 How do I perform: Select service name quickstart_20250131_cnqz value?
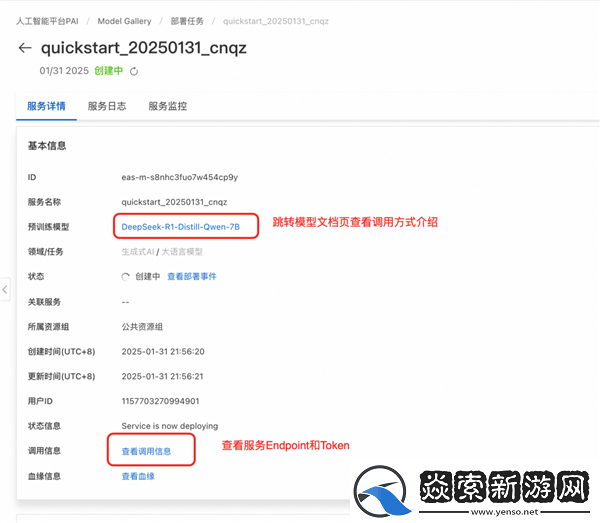pos(174,202)
